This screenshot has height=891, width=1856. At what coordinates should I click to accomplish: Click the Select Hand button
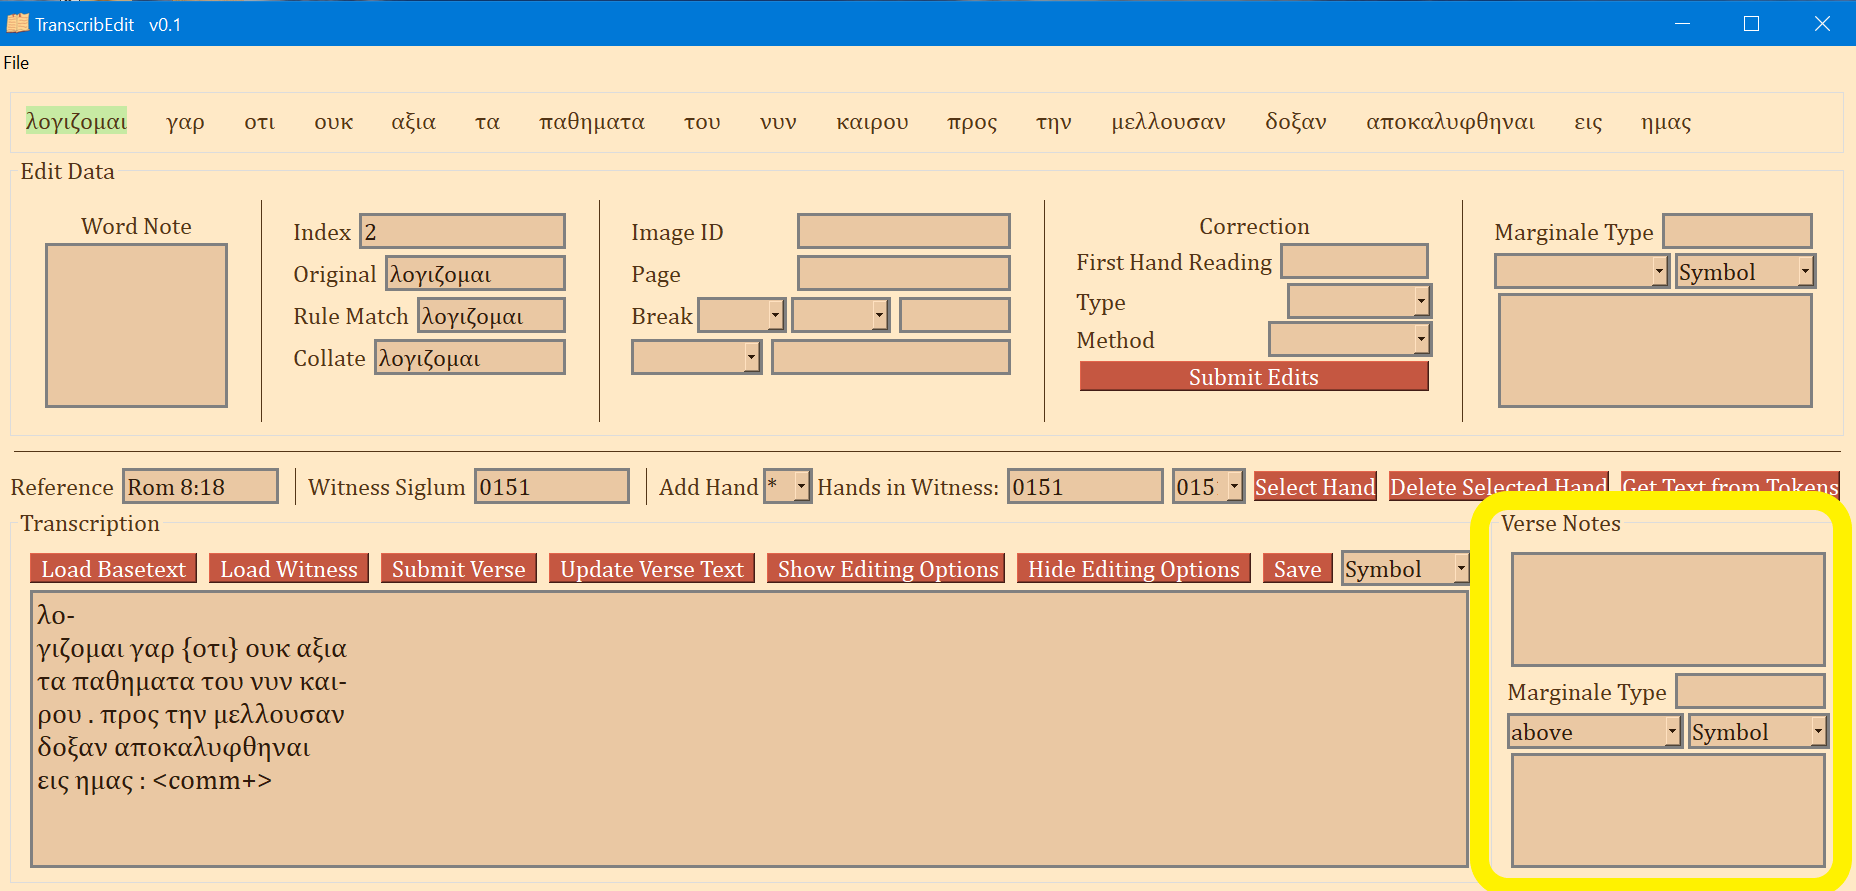click(x=1315, y=486)
